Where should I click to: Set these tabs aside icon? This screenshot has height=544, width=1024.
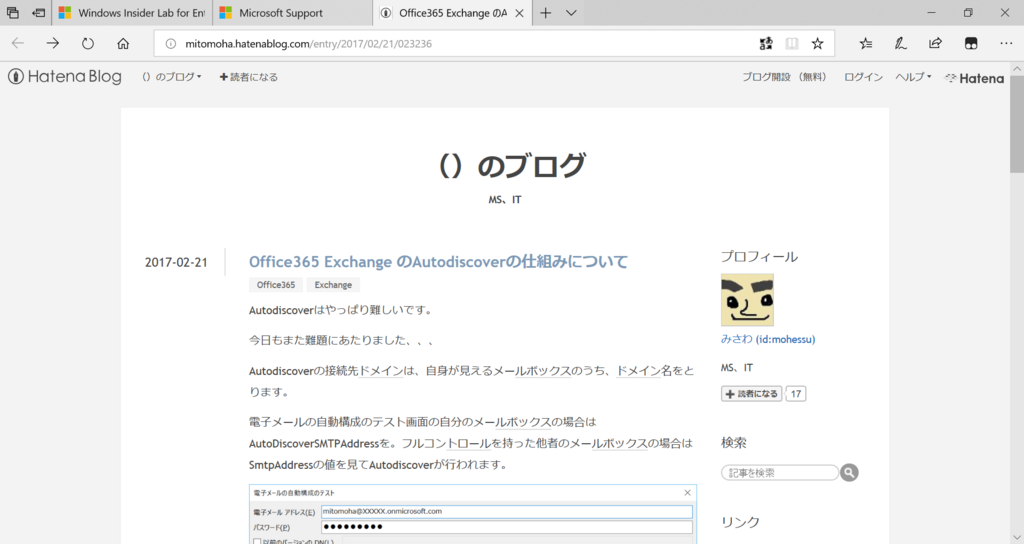[39, 12]
